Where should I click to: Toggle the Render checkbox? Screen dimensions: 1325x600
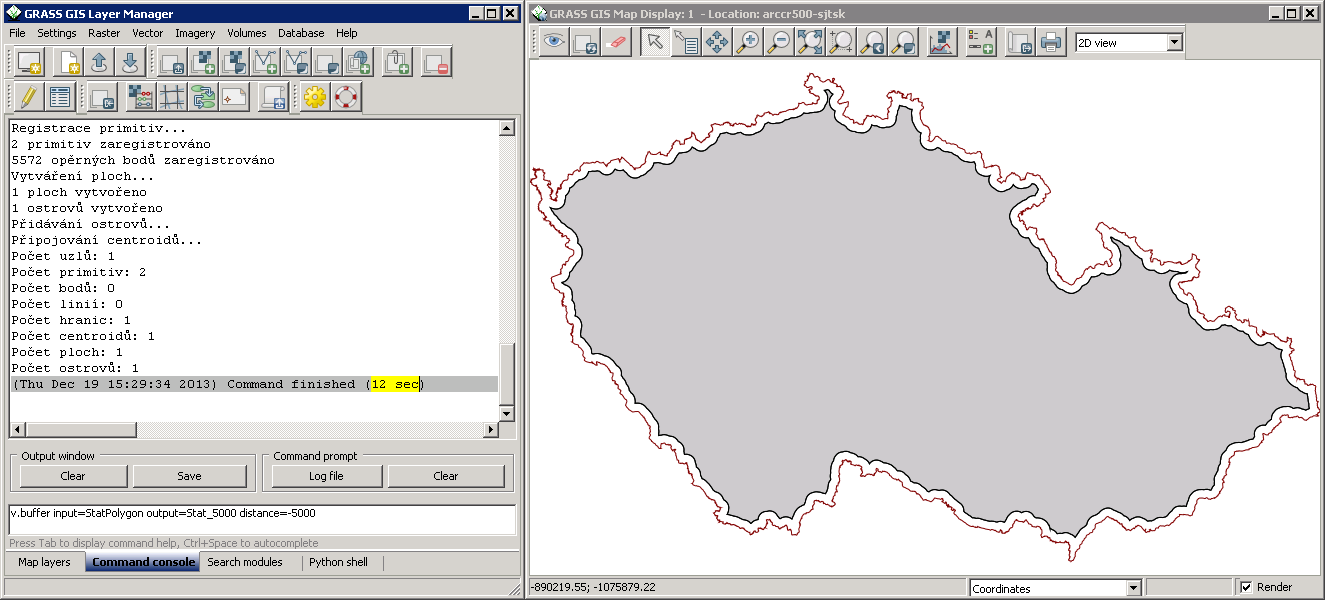click(x=1245, y=587)
